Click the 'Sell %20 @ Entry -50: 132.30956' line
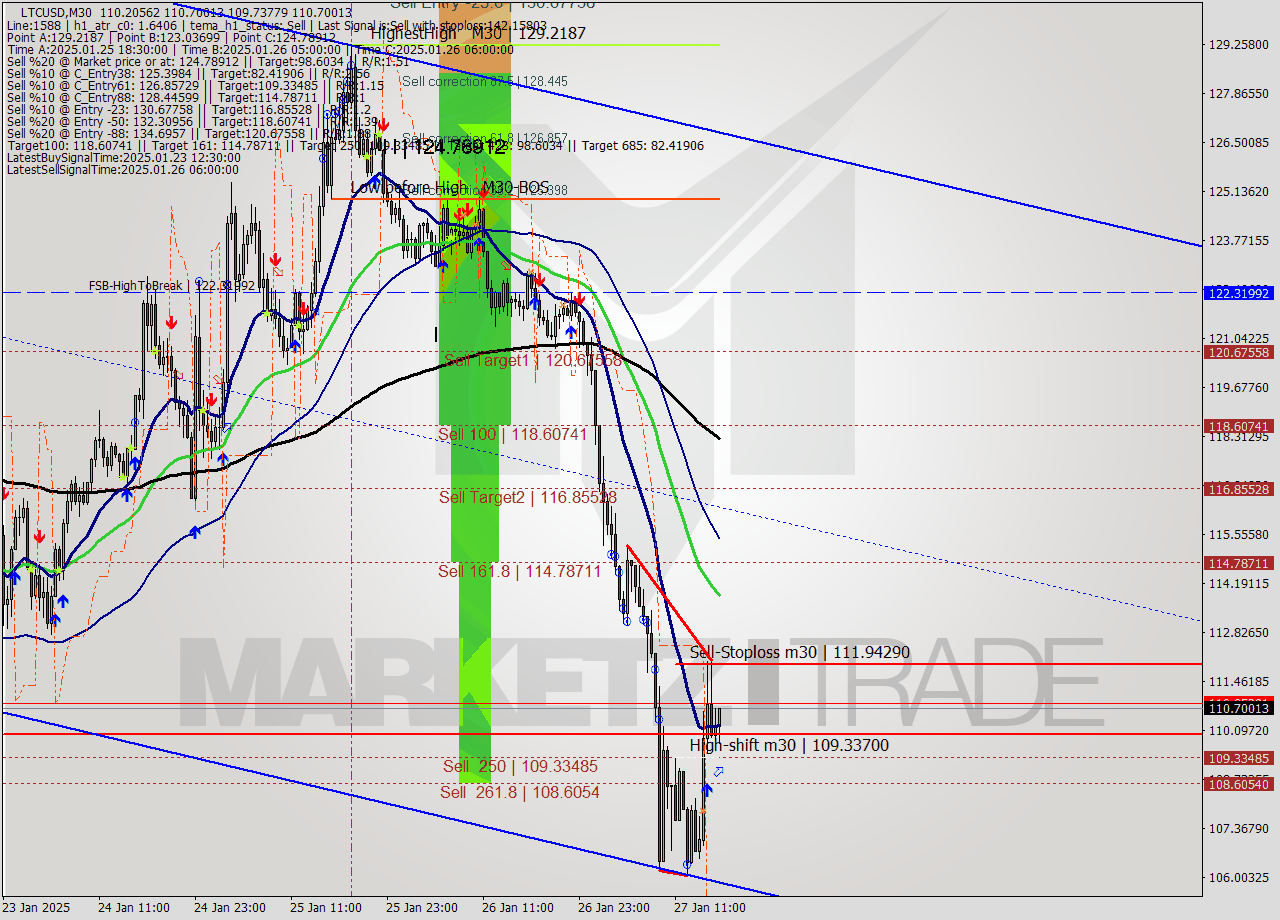The width and height of the screenshot is (1280, 920). (x=192, y=122)
